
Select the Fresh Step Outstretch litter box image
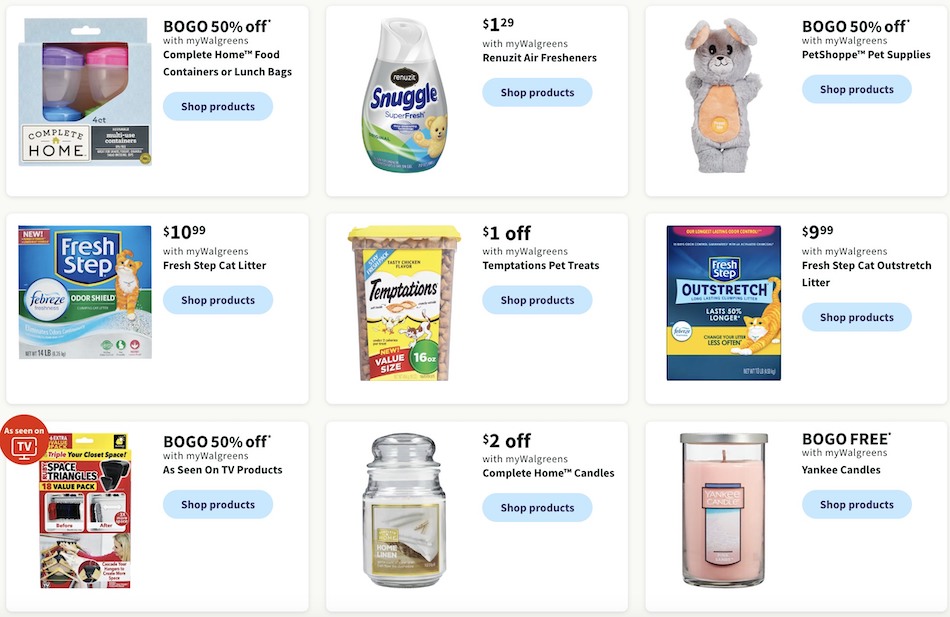click(723, 303)
